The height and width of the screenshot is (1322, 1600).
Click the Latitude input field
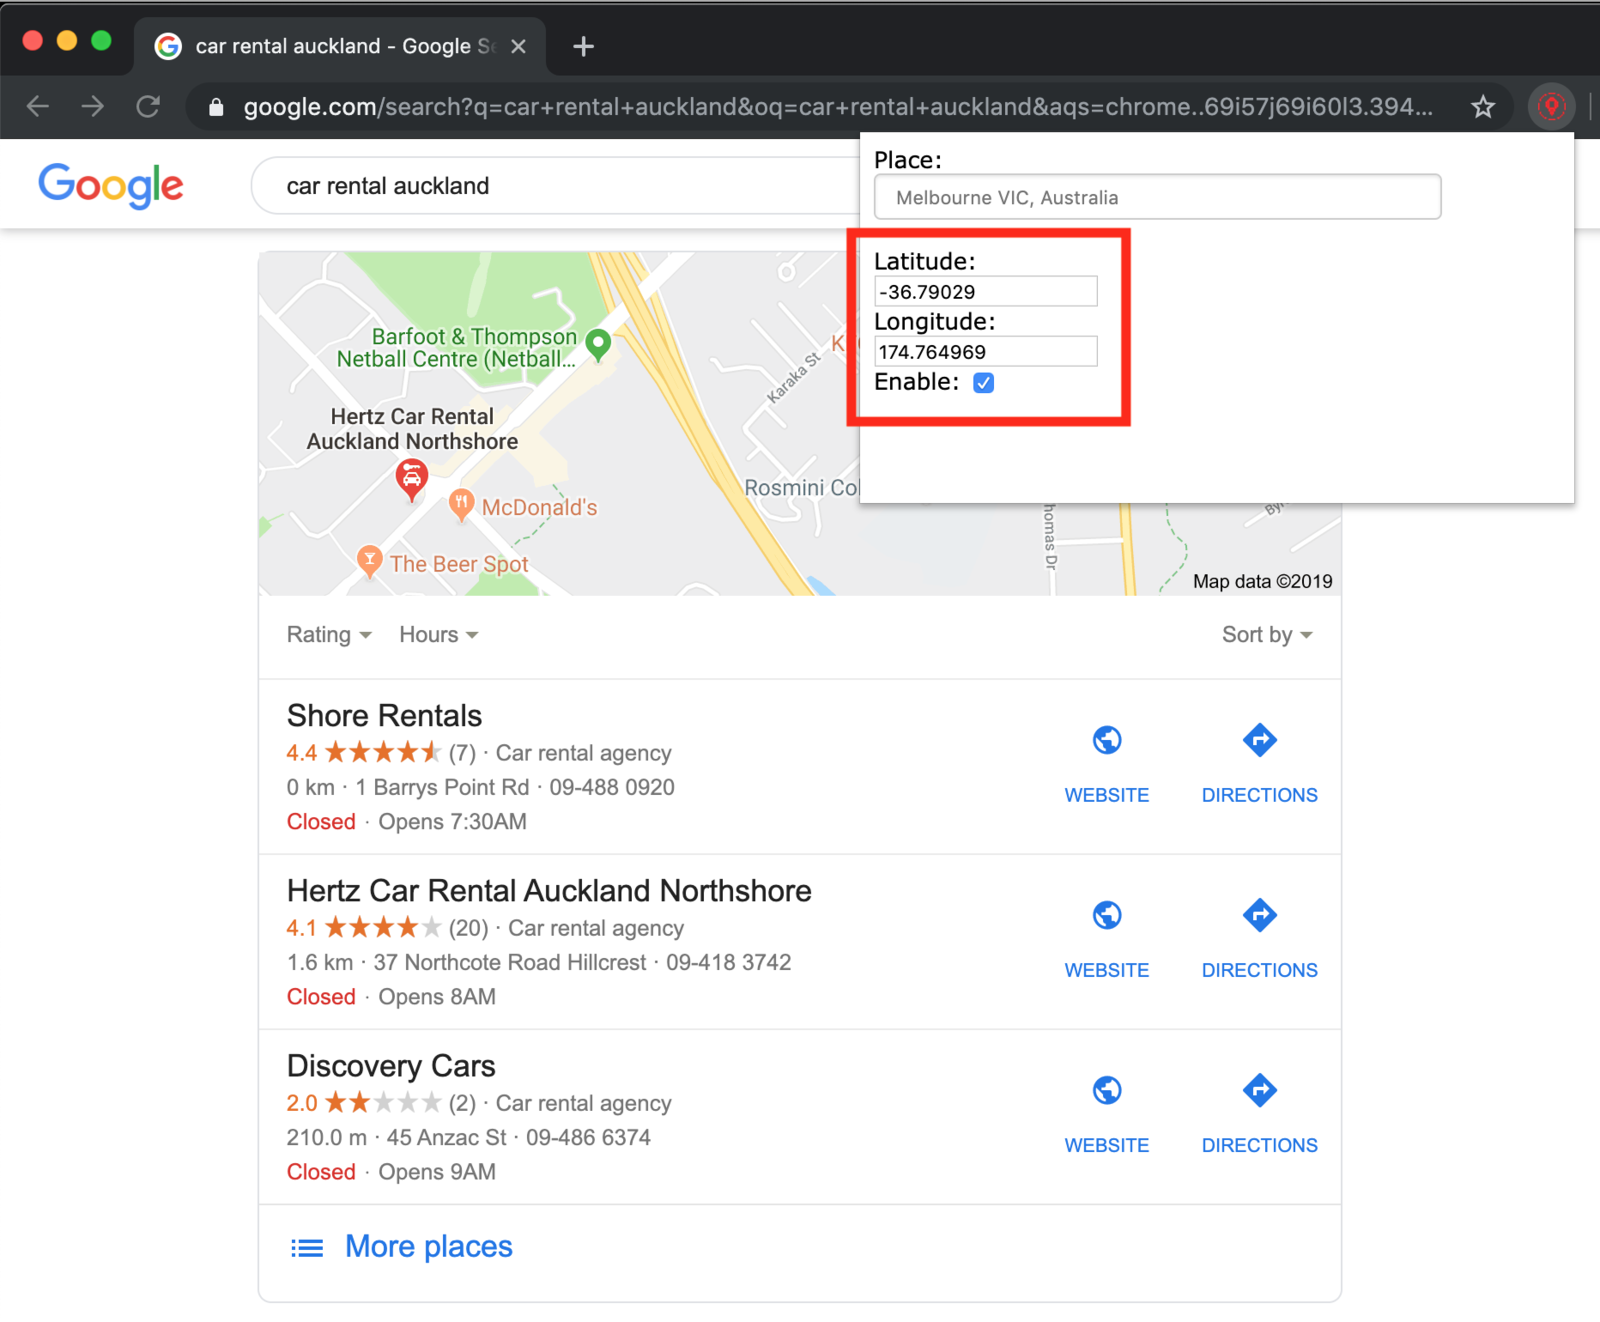(x=986, y=291)
